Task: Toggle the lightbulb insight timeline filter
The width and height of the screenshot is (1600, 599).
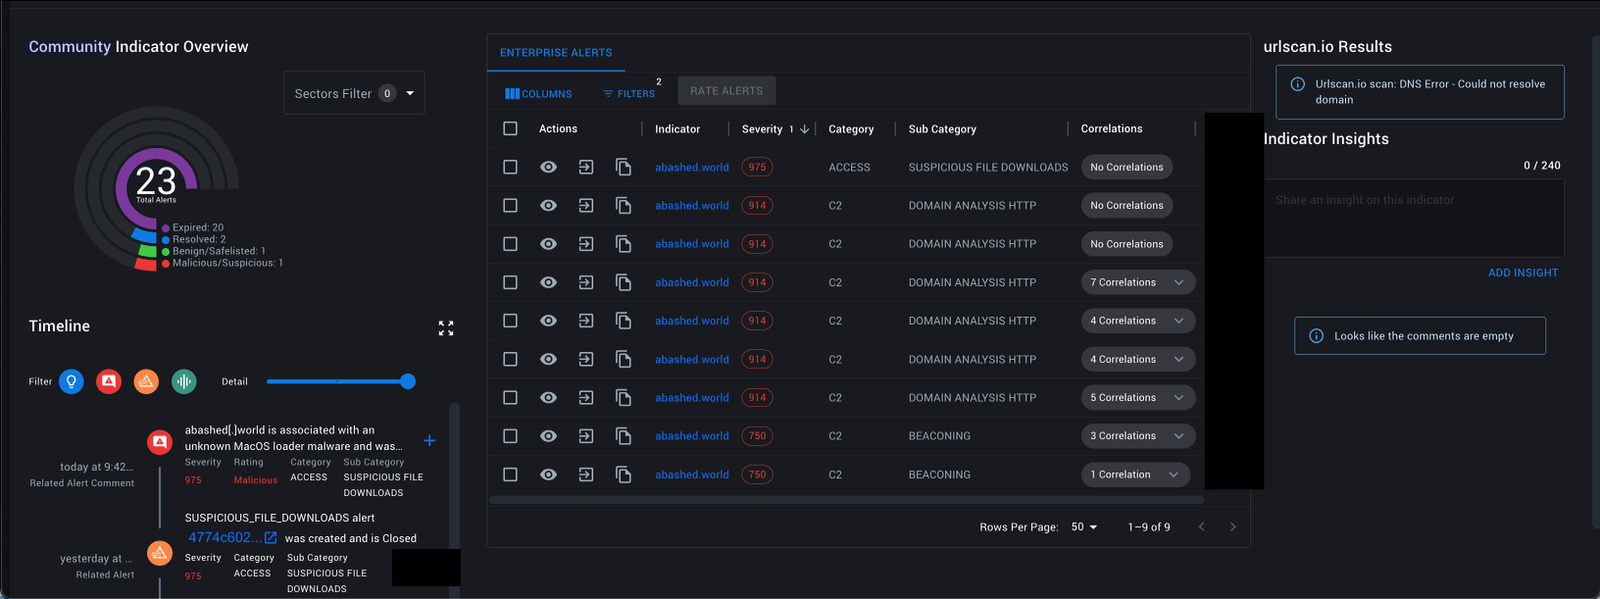Action: point(71,381)
